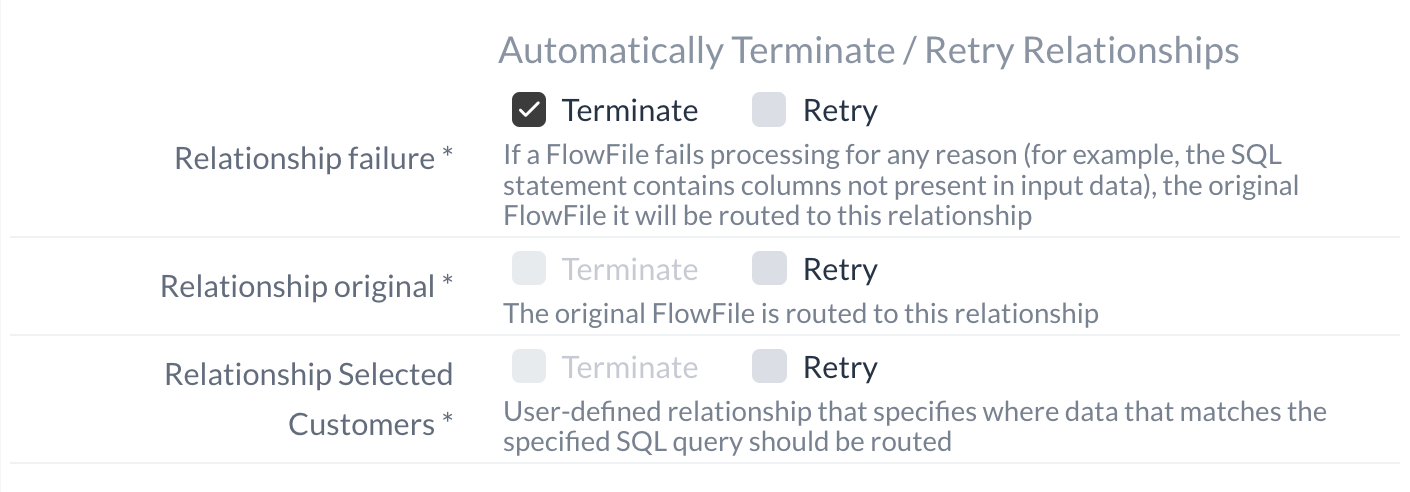
Task: Select the 'Relationship failure' field label
Action: [304, 158]
